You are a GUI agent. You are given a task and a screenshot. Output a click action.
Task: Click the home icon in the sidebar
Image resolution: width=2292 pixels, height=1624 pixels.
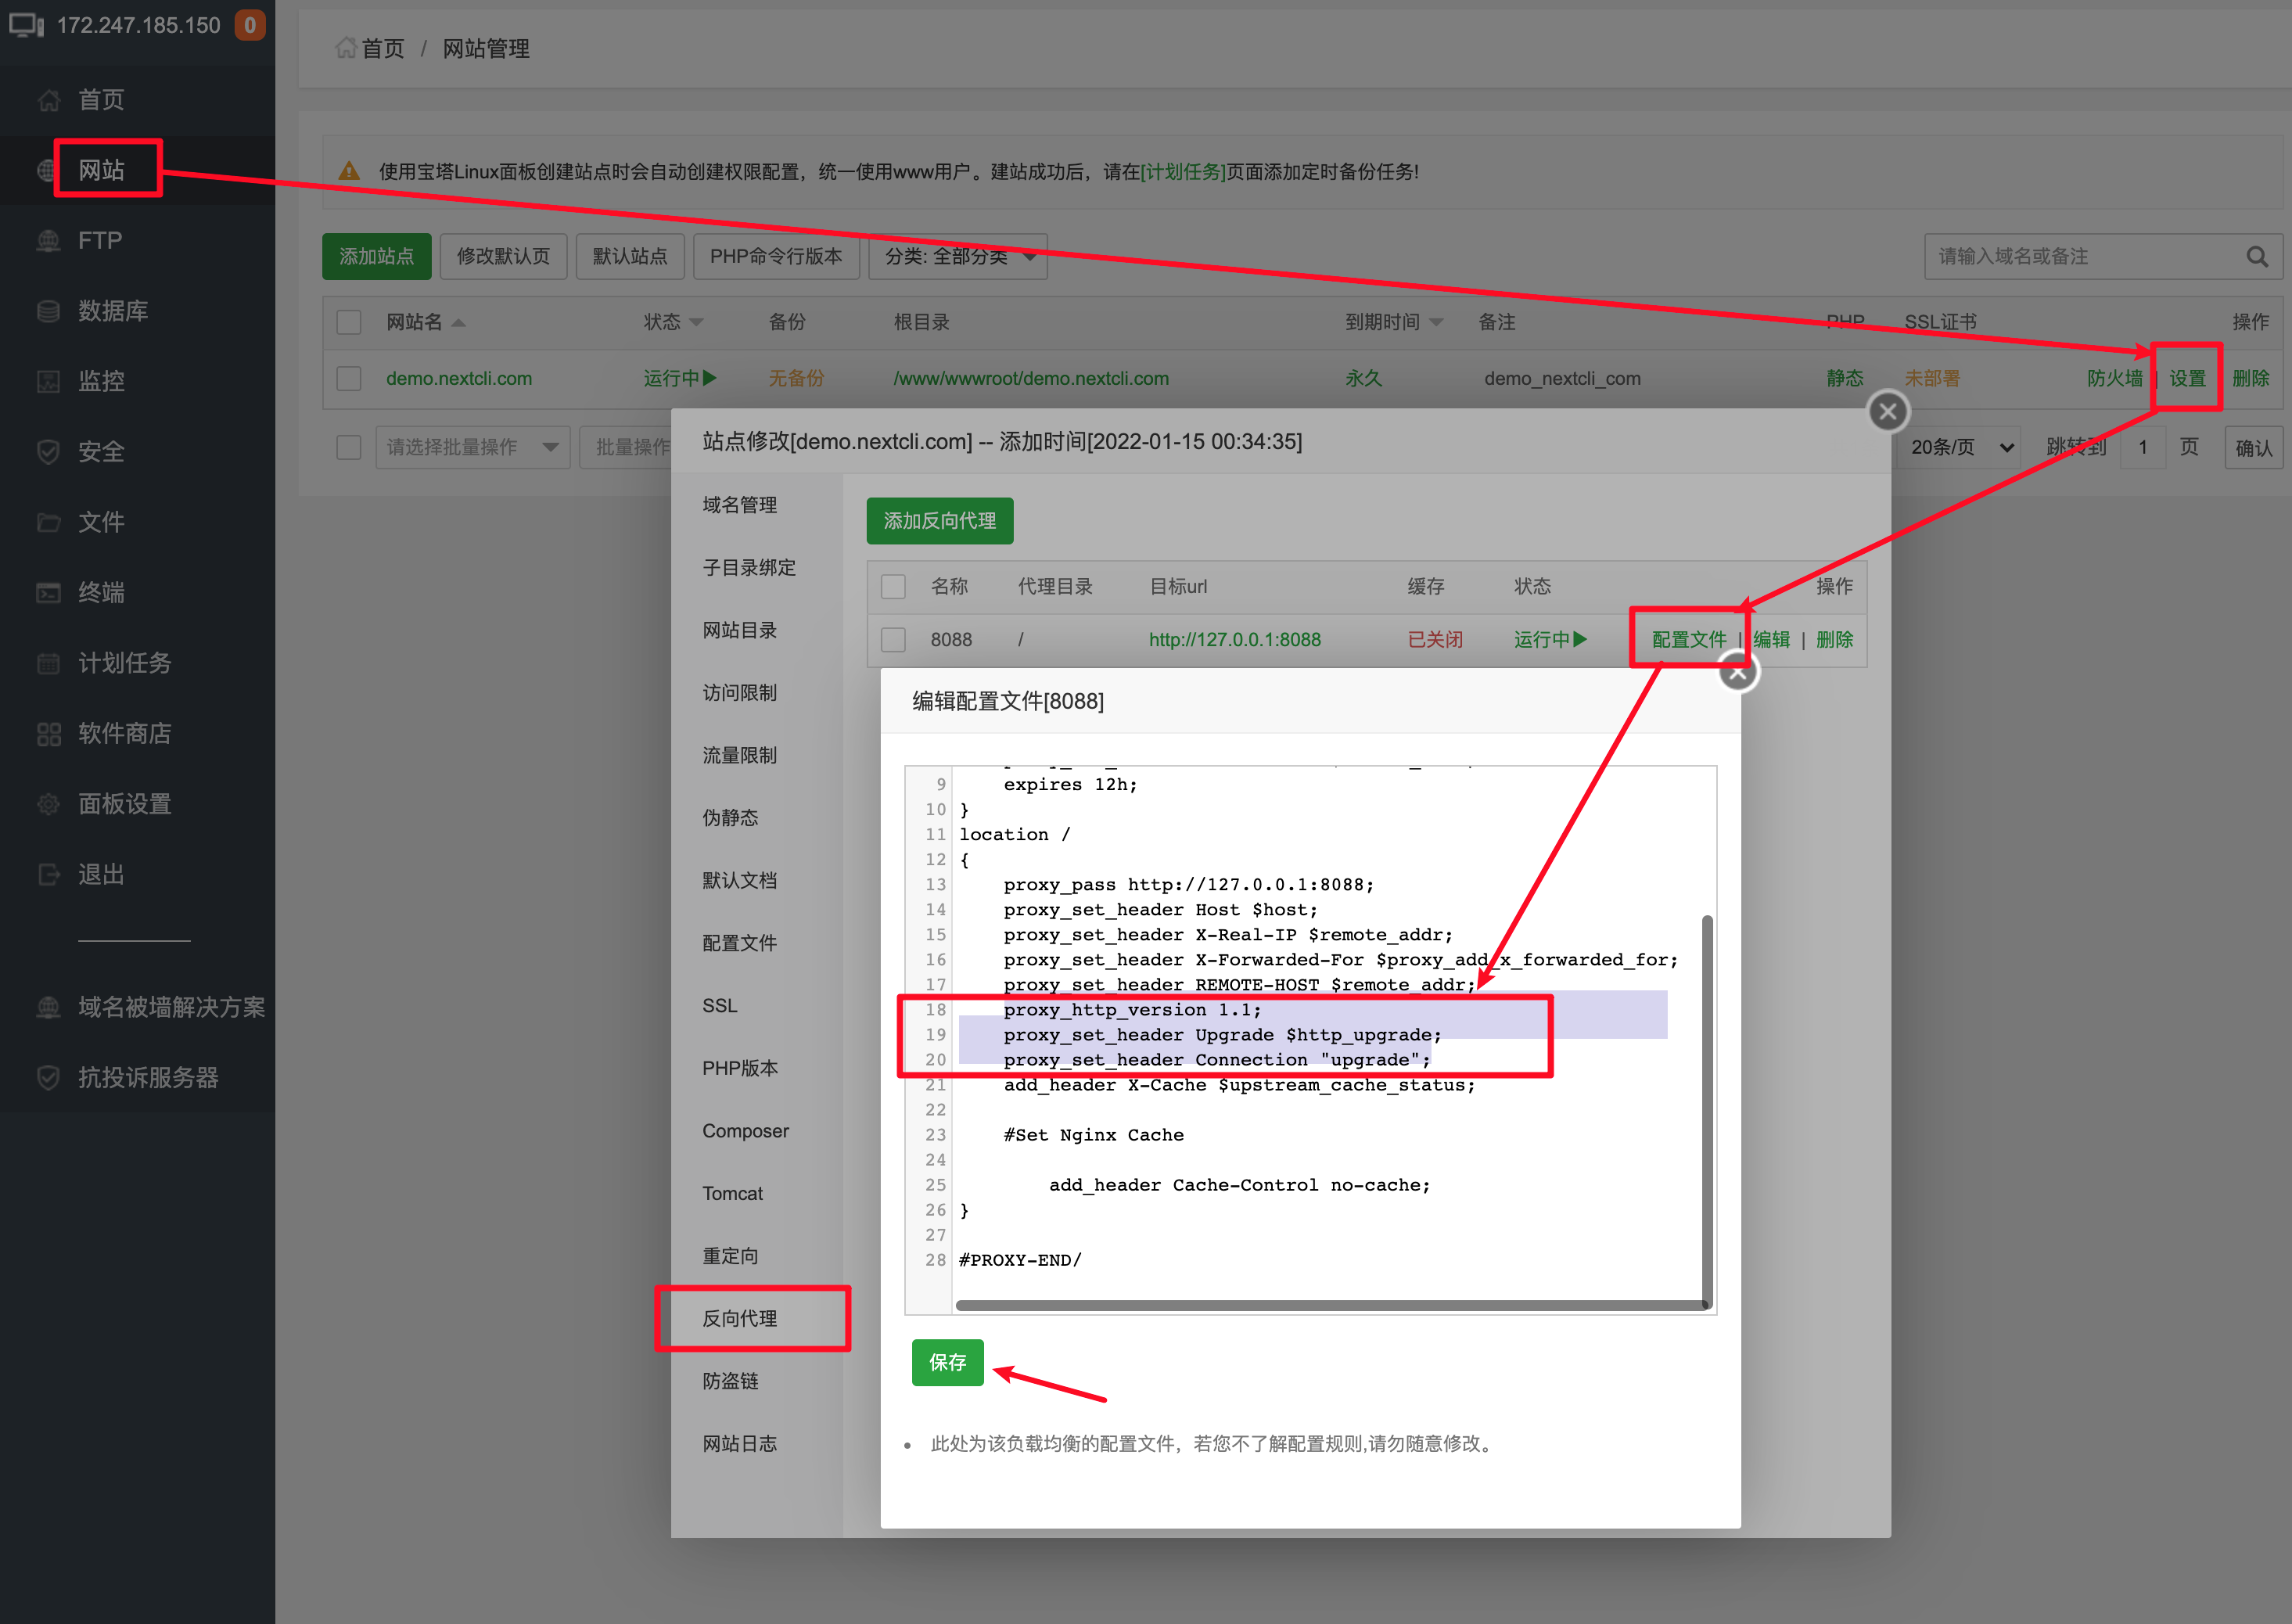[x=48, y=100]
